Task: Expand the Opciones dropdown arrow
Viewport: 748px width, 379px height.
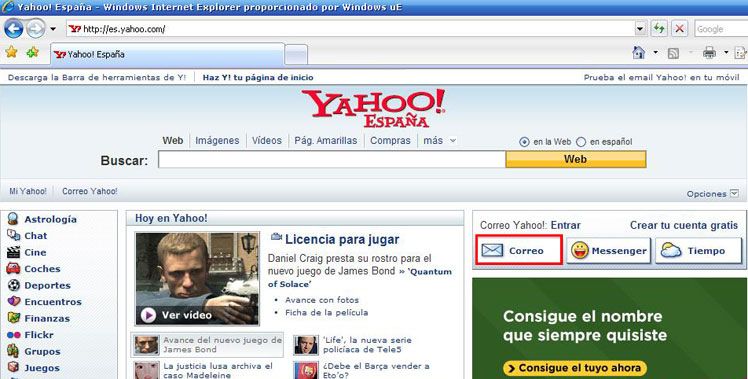Action: tap(734, 193)
